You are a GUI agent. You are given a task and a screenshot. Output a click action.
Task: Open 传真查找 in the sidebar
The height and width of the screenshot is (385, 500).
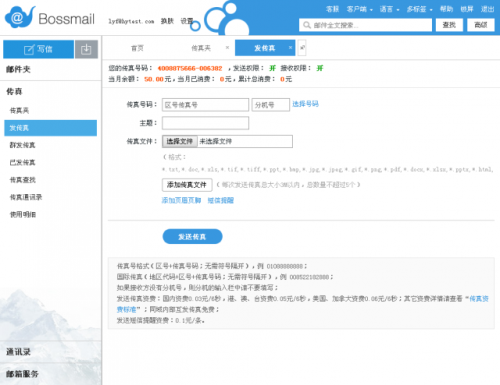22,180
